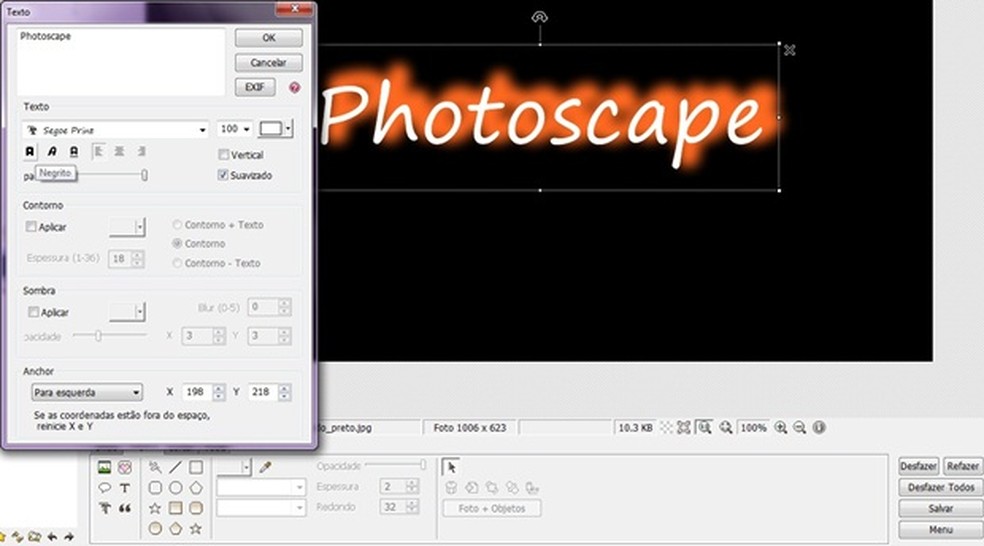Select the arrow pointer tool
Screen dimensions: 984x546
tap(451, 467)
